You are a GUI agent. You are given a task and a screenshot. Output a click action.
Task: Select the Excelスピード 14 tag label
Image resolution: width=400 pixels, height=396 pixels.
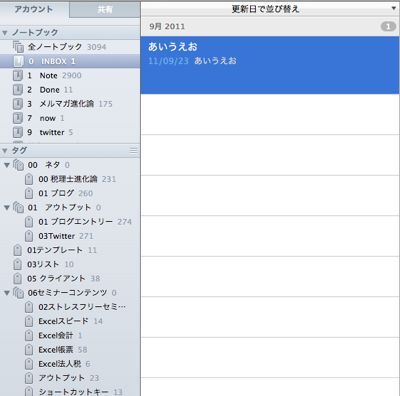[71, 321]
